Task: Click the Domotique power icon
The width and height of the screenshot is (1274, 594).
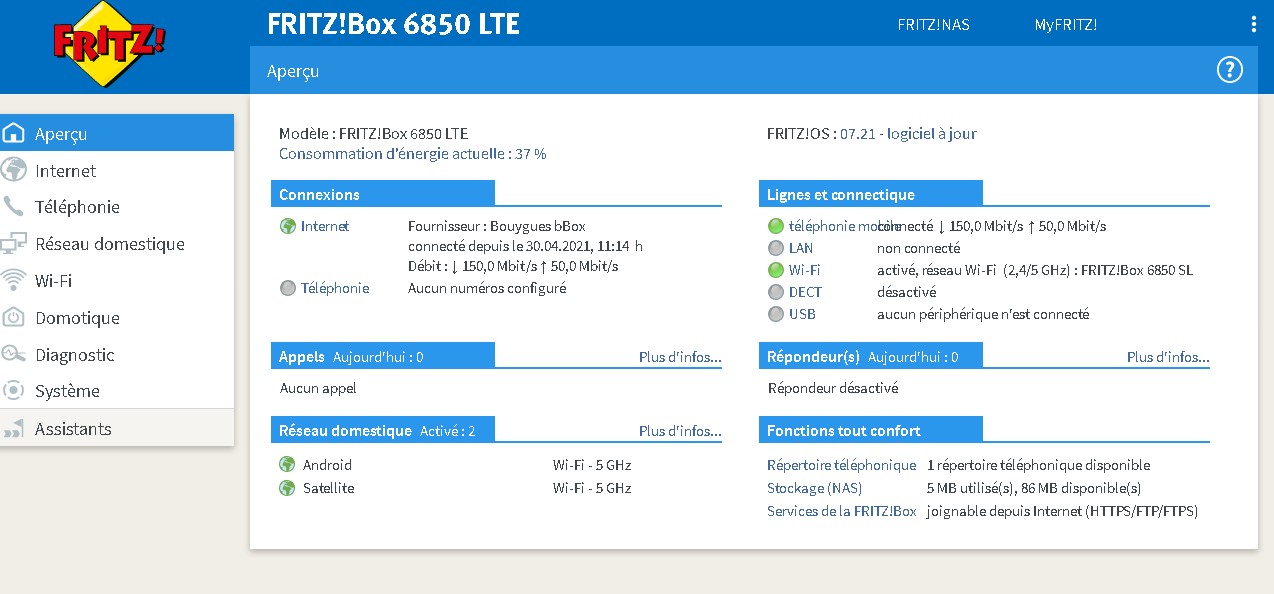Action: (14, 318)
